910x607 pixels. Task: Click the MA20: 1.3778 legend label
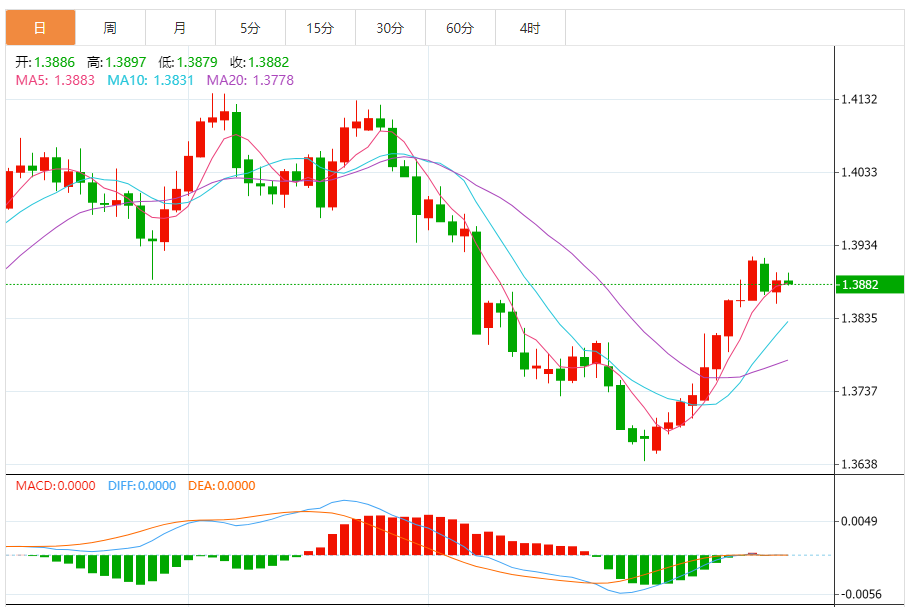250,80
